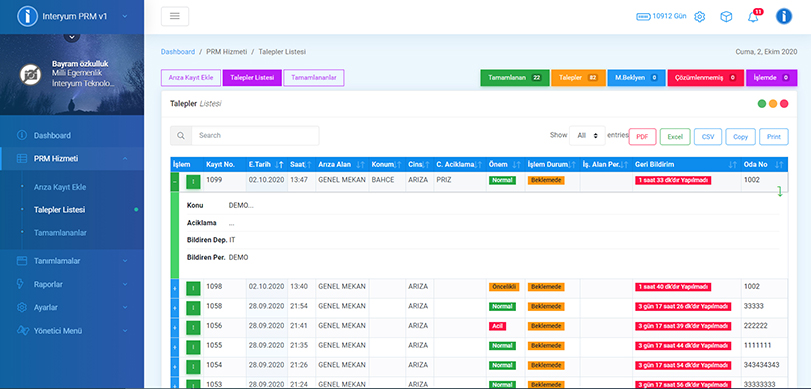Collapse the profile panel chevron
The width and height of the screenshot is (811, 389).
tap(71, 36)
